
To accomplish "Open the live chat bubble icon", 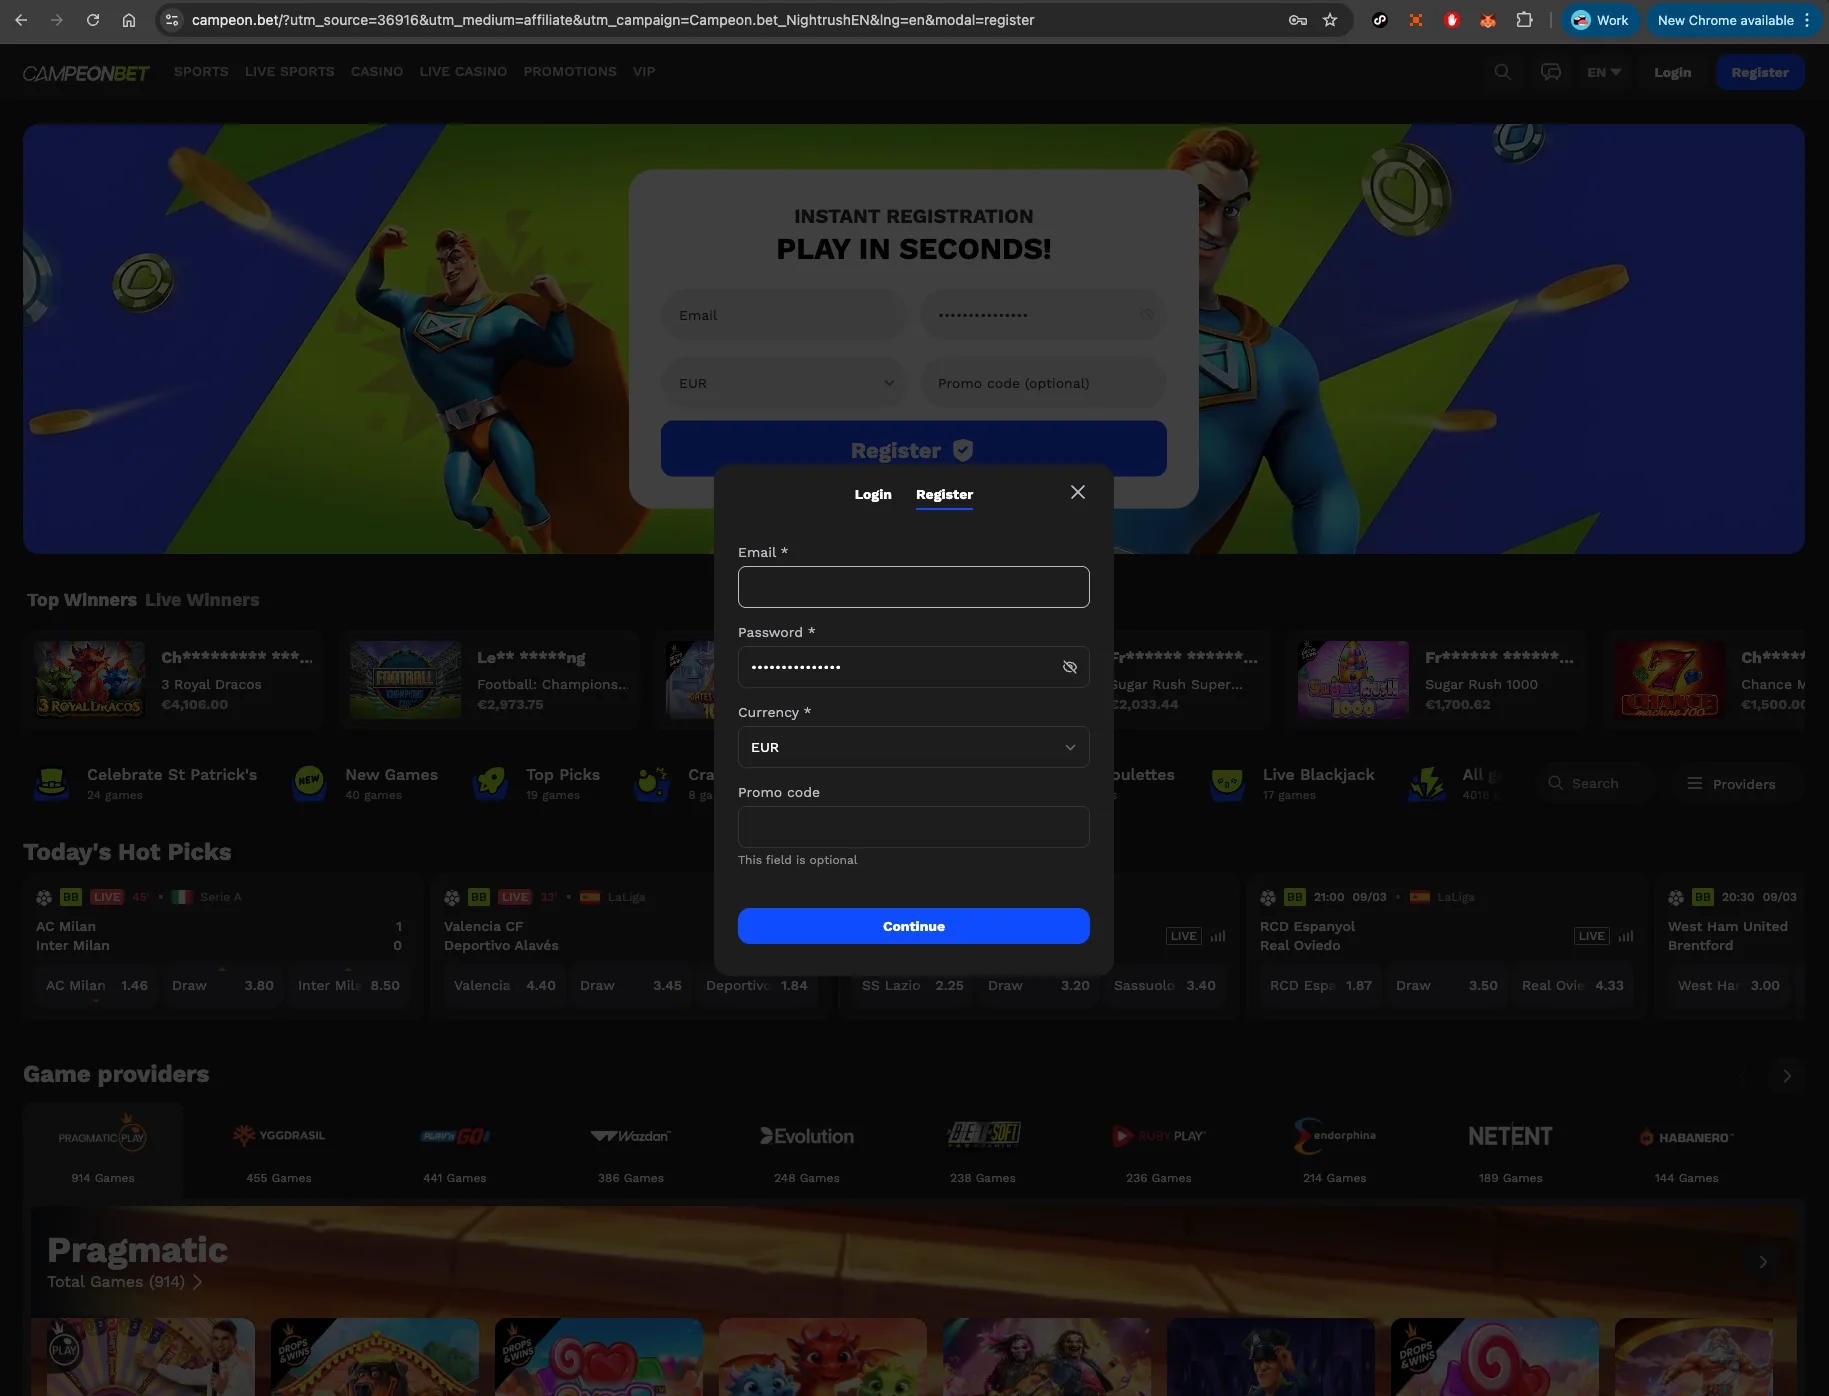I will coord(1551,72).
